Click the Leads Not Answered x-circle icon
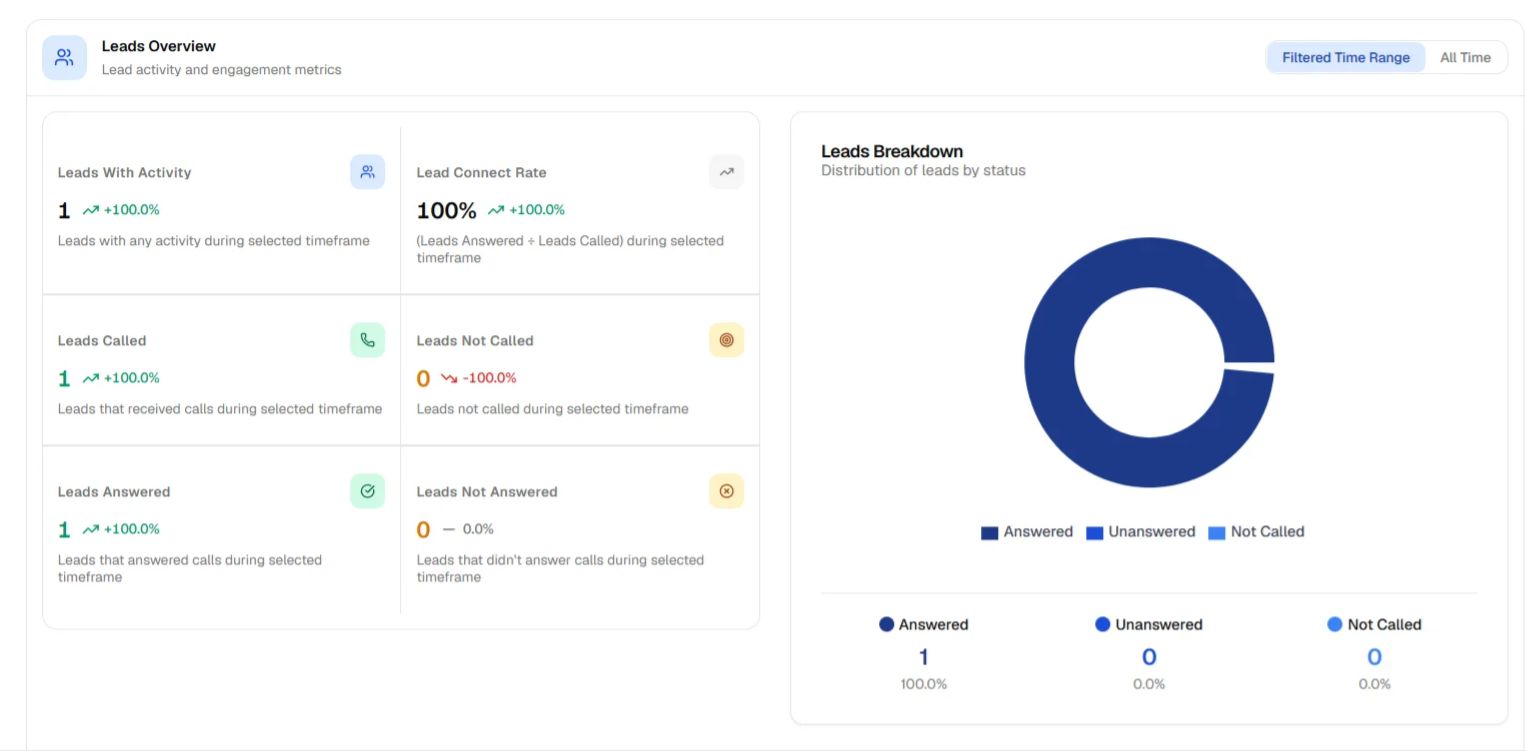 pos(726,491)
